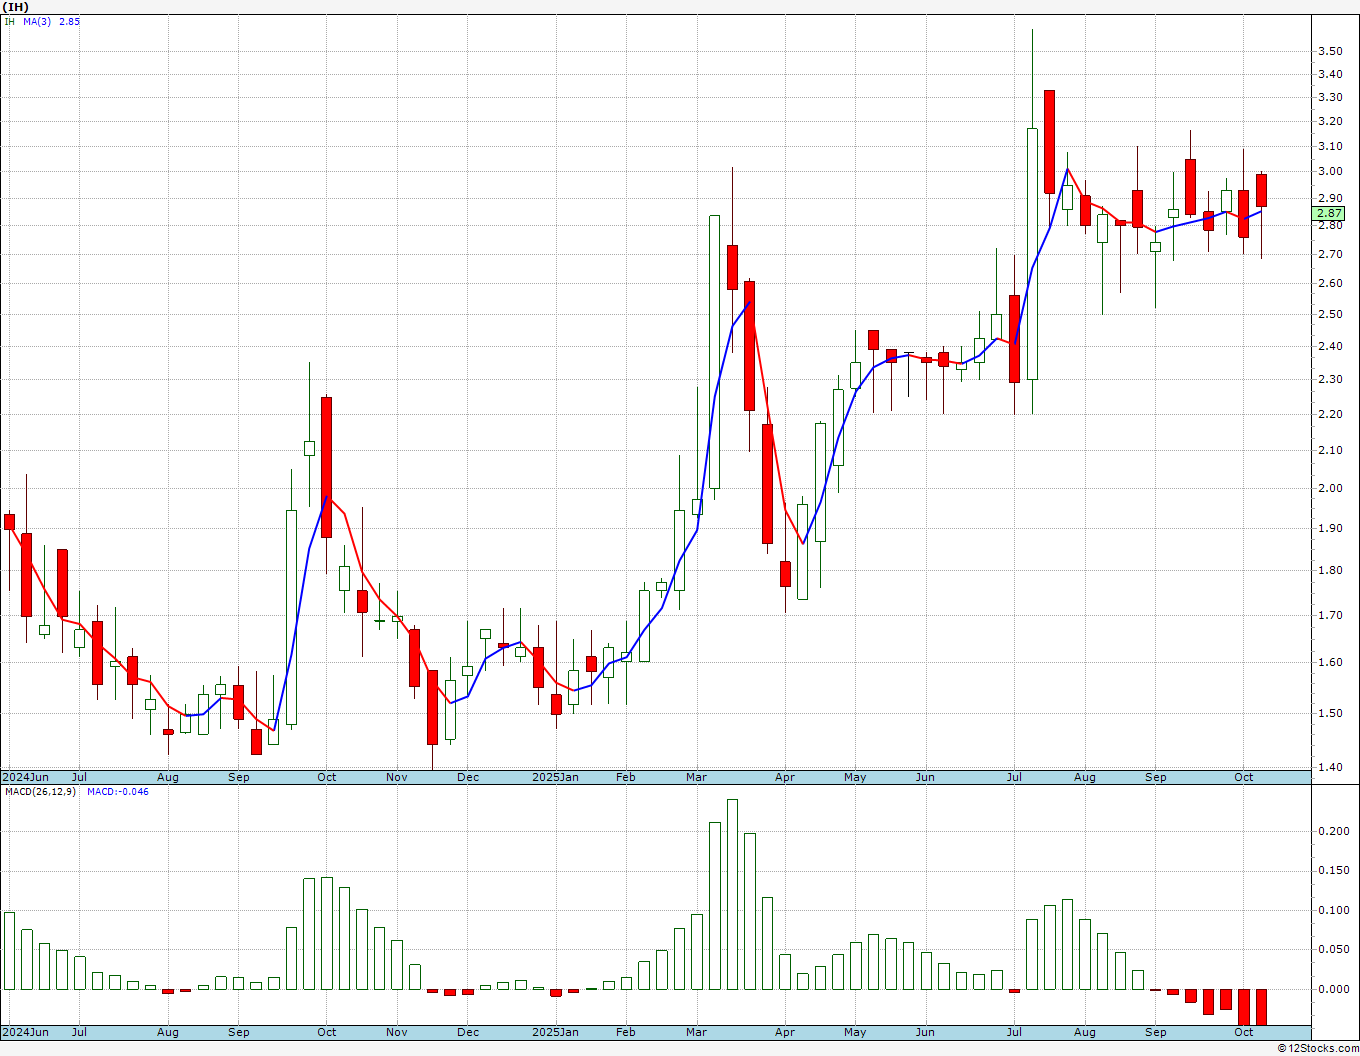Viewport: 1360px width, 1056px height.
Task: Click the current price tag 2.87
Action: [x=1329, y=213]
